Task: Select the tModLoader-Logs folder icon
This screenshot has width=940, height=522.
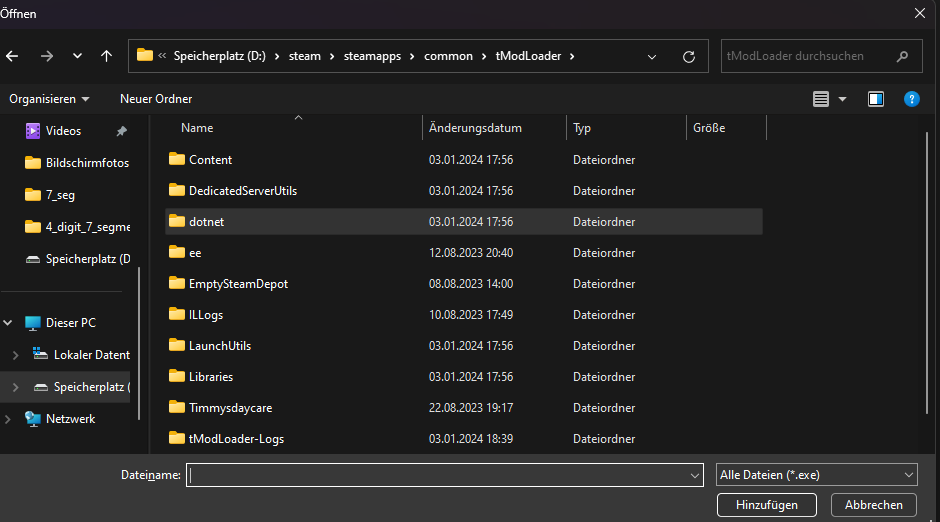Action: (176, 438)
